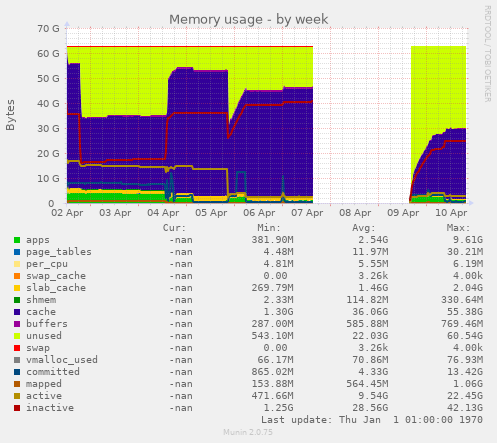This screenshot has width=497, height=443.
Task: Click the 'Memory usage - by week' title
Action: pos(249,20)
